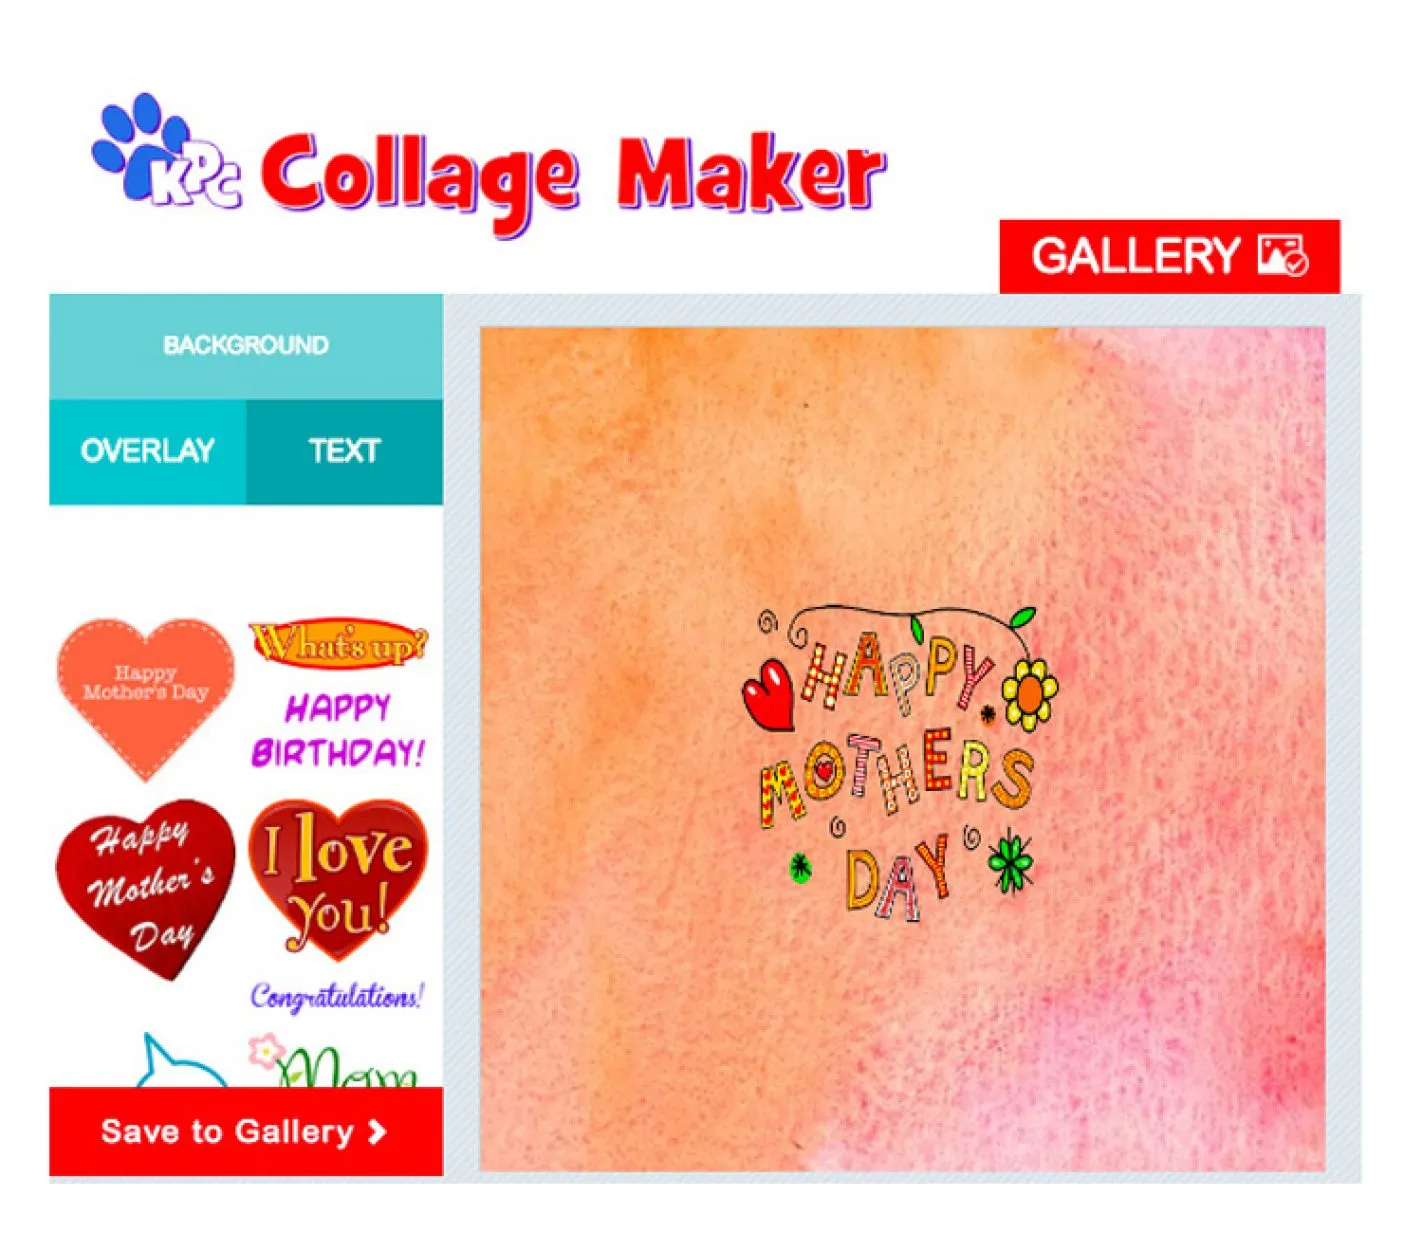1404x1233 pixels.
Task: Switch to the TEXT tab
Action: pyautogui.click(x=344, y=452)
